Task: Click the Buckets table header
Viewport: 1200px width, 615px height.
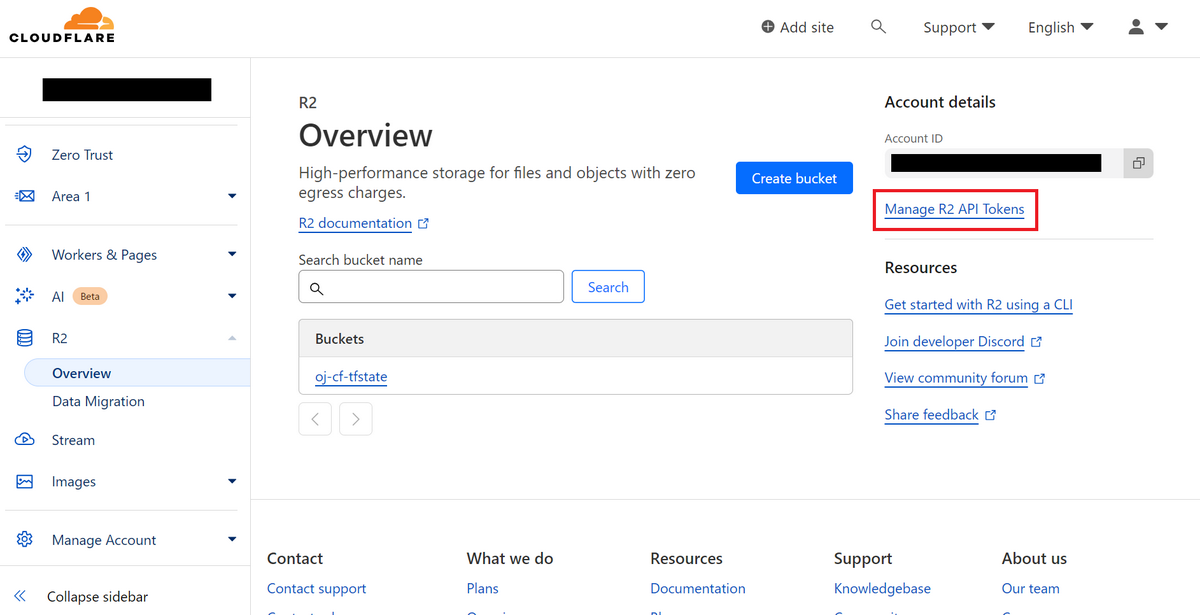Action: pos(575,339)
